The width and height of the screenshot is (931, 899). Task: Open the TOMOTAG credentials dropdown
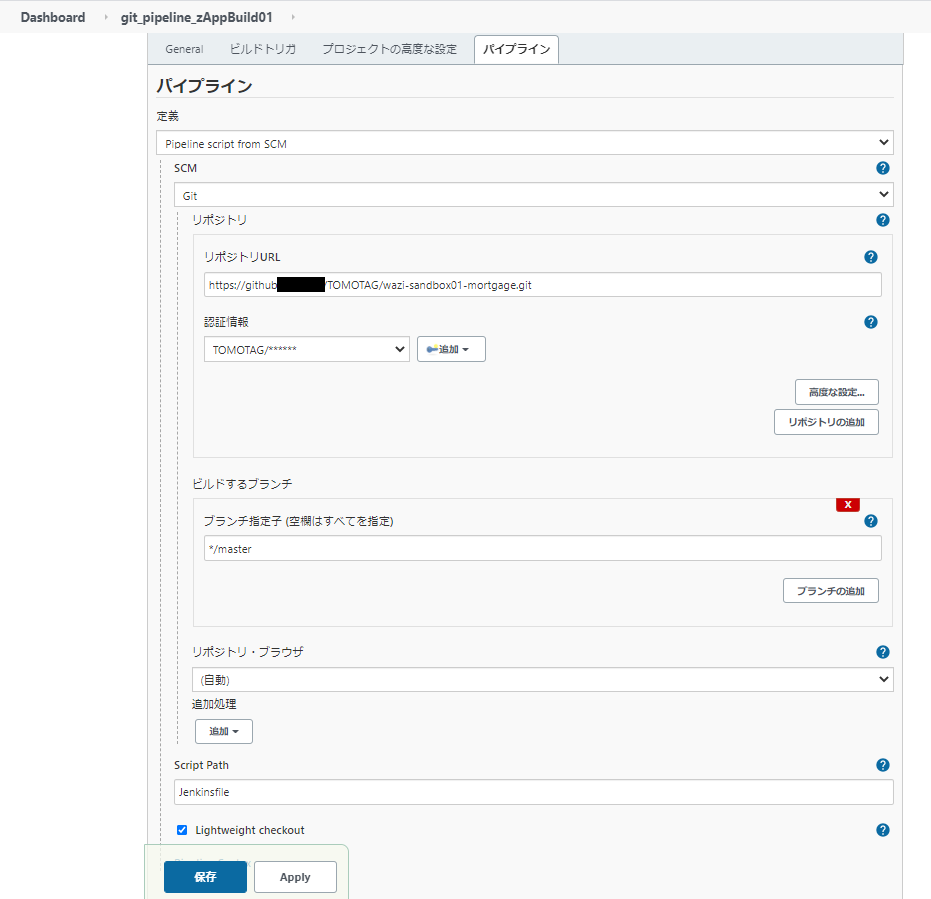coord(306,349)
